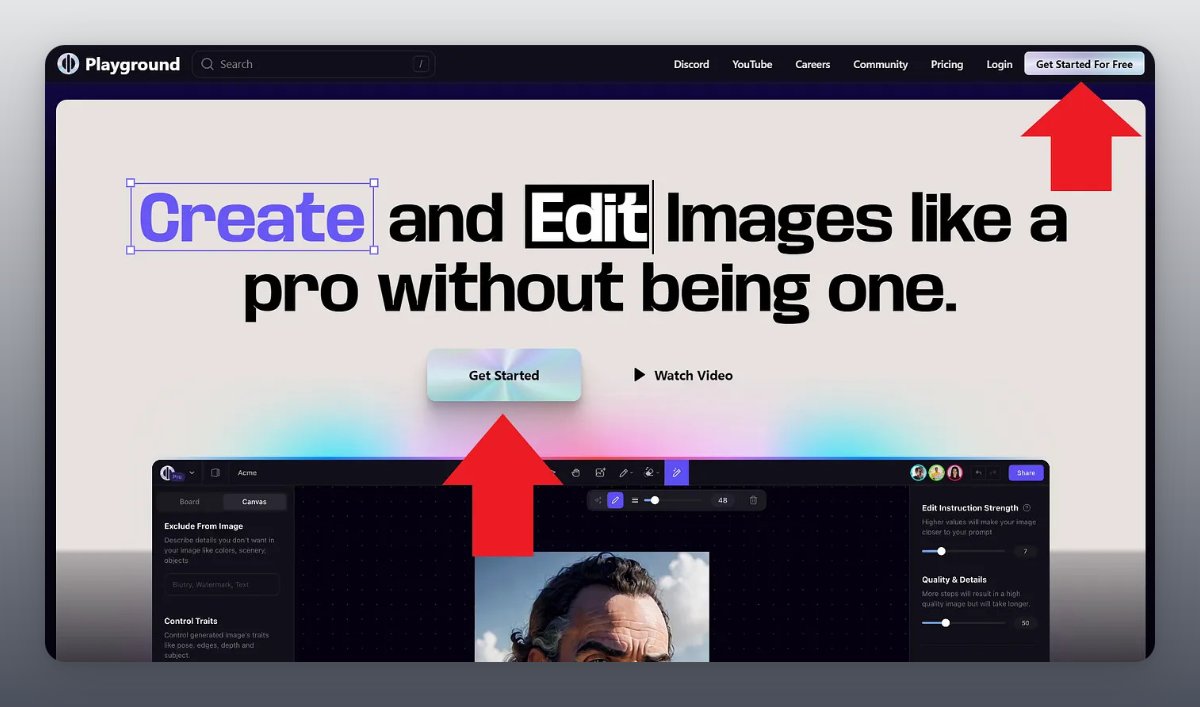Adjust the Edit Instruction Strength slider
The height and width of the screenshot is (707, 1200).
click(x=964, y=551)
